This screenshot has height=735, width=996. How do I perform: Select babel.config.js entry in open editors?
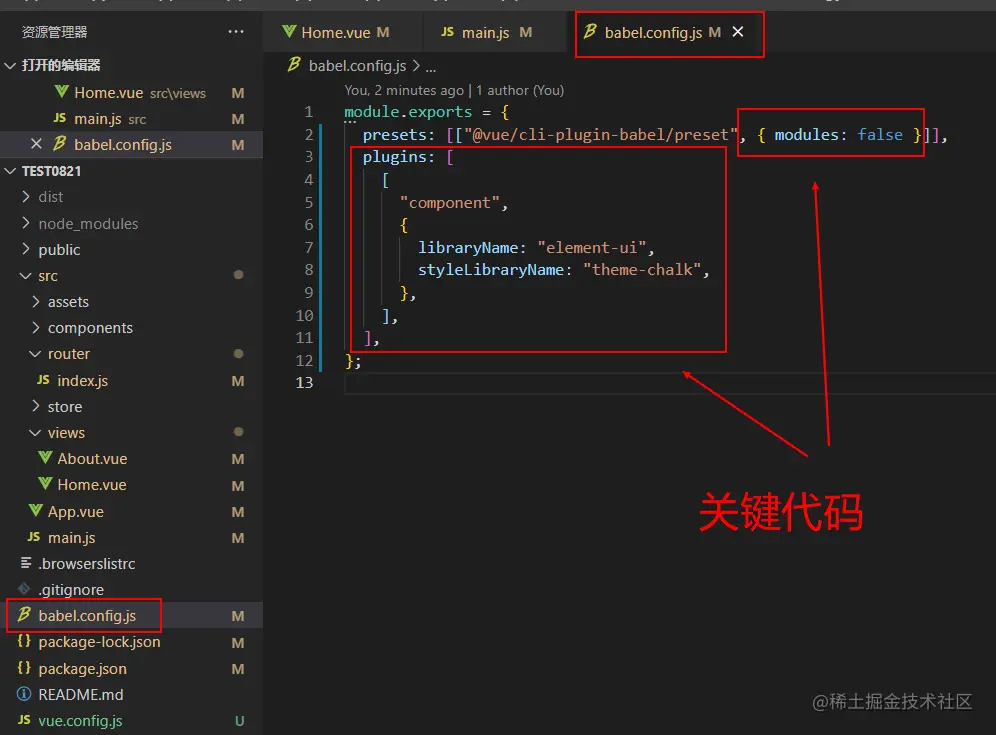click(131, 145)
